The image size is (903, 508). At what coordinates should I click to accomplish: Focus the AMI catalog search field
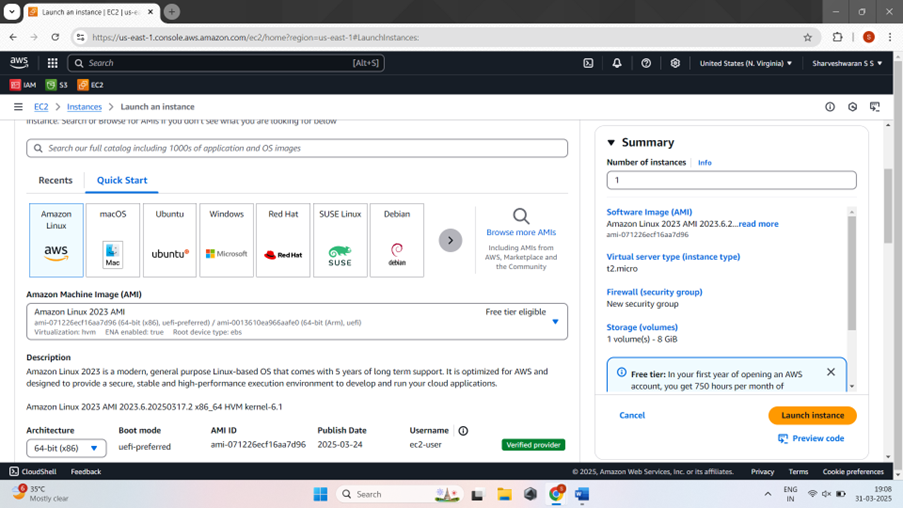point(297,148)
